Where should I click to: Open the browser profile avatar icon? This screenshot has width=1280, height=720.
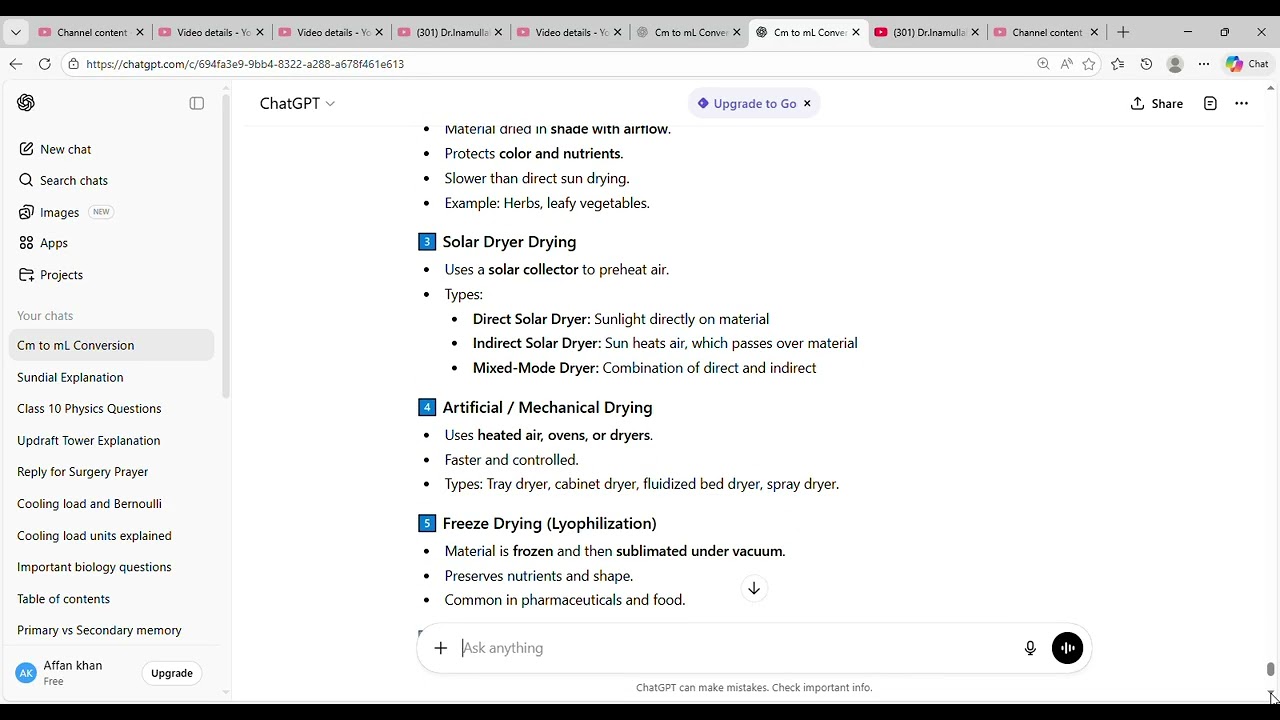pos(1175,63)
